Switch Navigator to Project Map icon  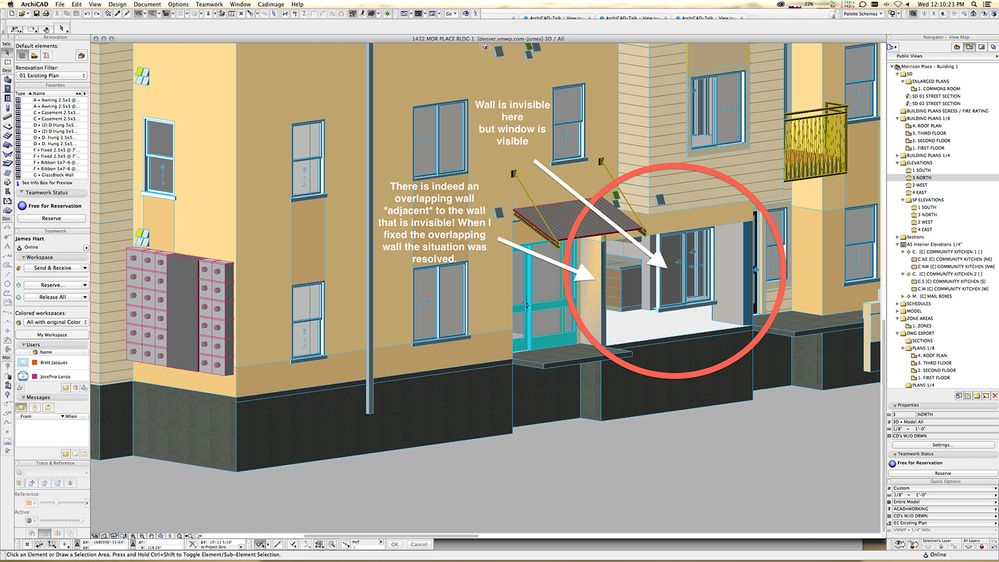pyautogui.click(x=957, y=47)
